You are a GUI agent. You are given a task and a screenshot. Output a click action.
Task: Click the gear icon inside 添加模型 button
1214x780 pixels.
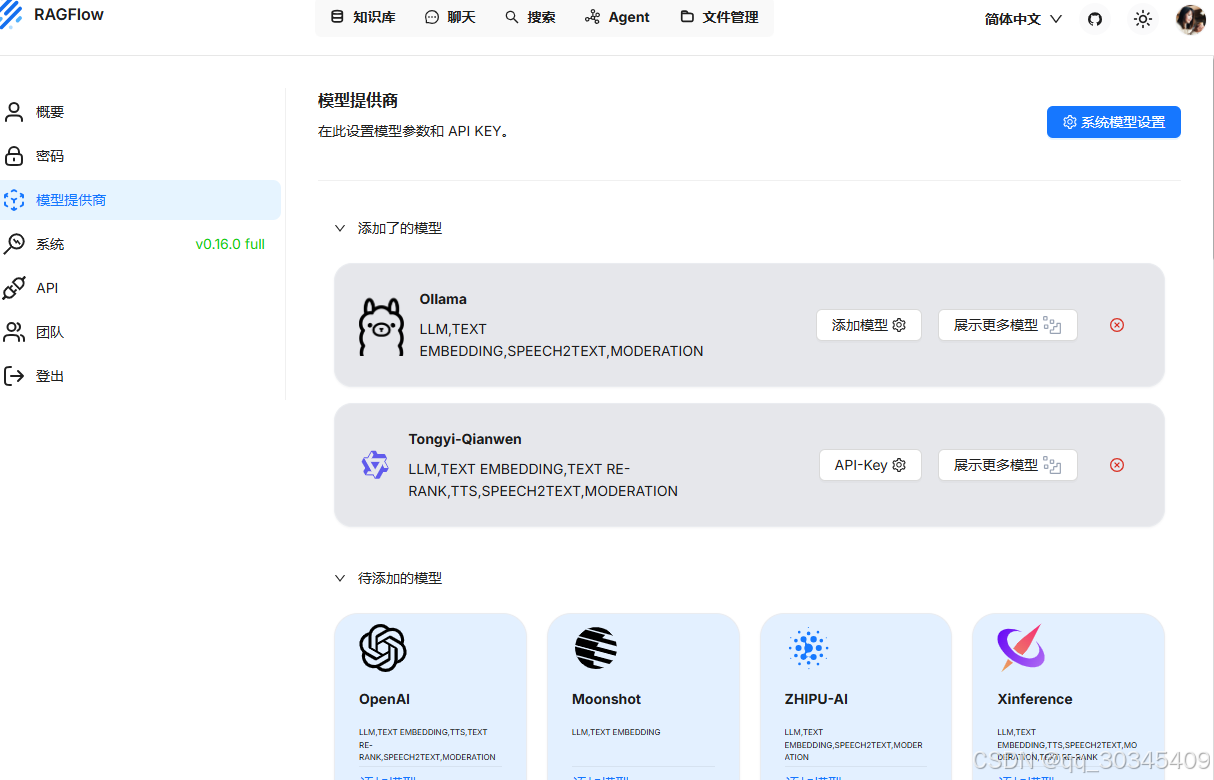(x=899, y=325)
